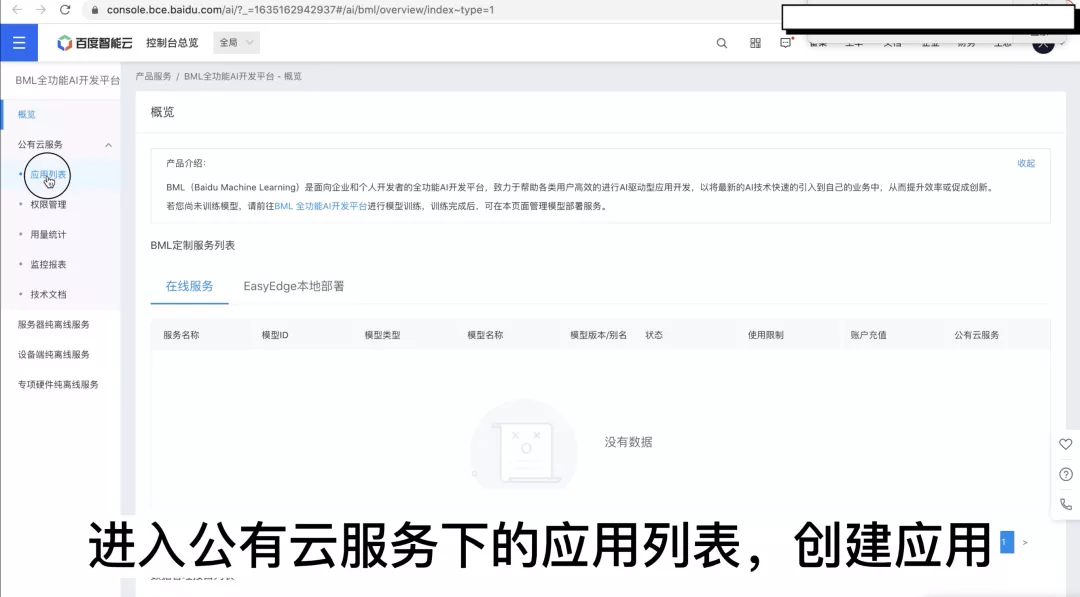Viewport: 1080px width, 597px height.
Task: Open the hamburger menu button
Action: 19,43
